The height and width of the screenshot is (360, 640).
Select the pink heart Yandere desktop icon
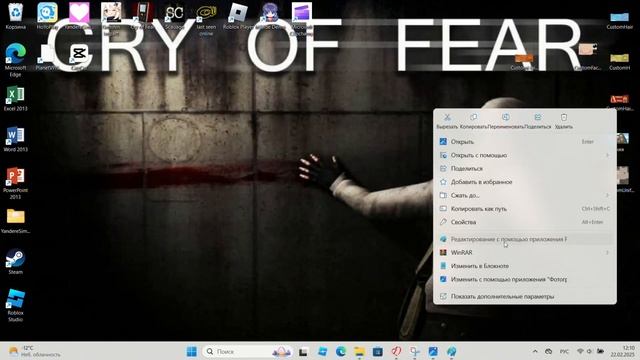click(x=79, y=16)
